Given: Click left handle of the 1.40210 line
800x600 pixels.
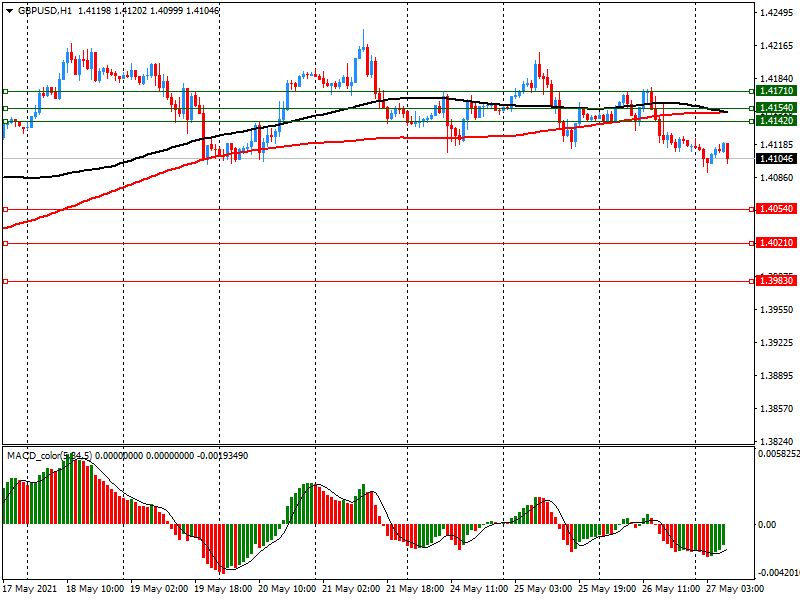Looking at the screenshot, I should [x=6, y=243].
